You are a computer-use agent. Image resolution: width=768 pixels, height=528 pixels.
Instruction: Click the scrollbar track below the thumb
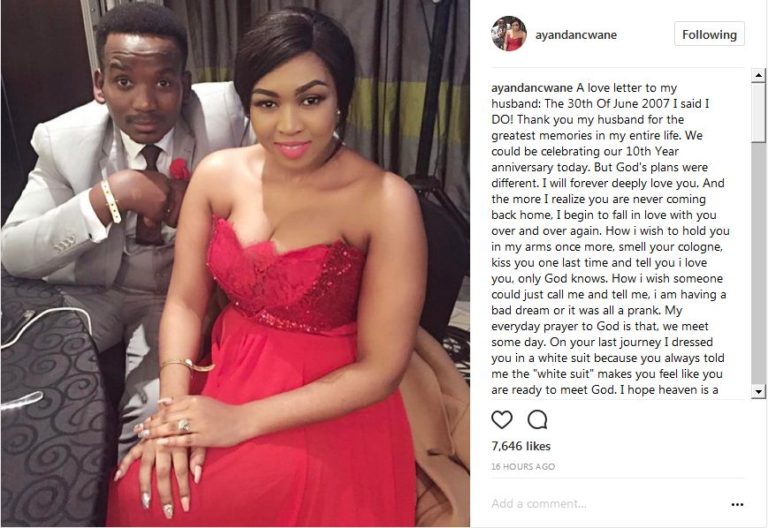click(x=758, y=264)
